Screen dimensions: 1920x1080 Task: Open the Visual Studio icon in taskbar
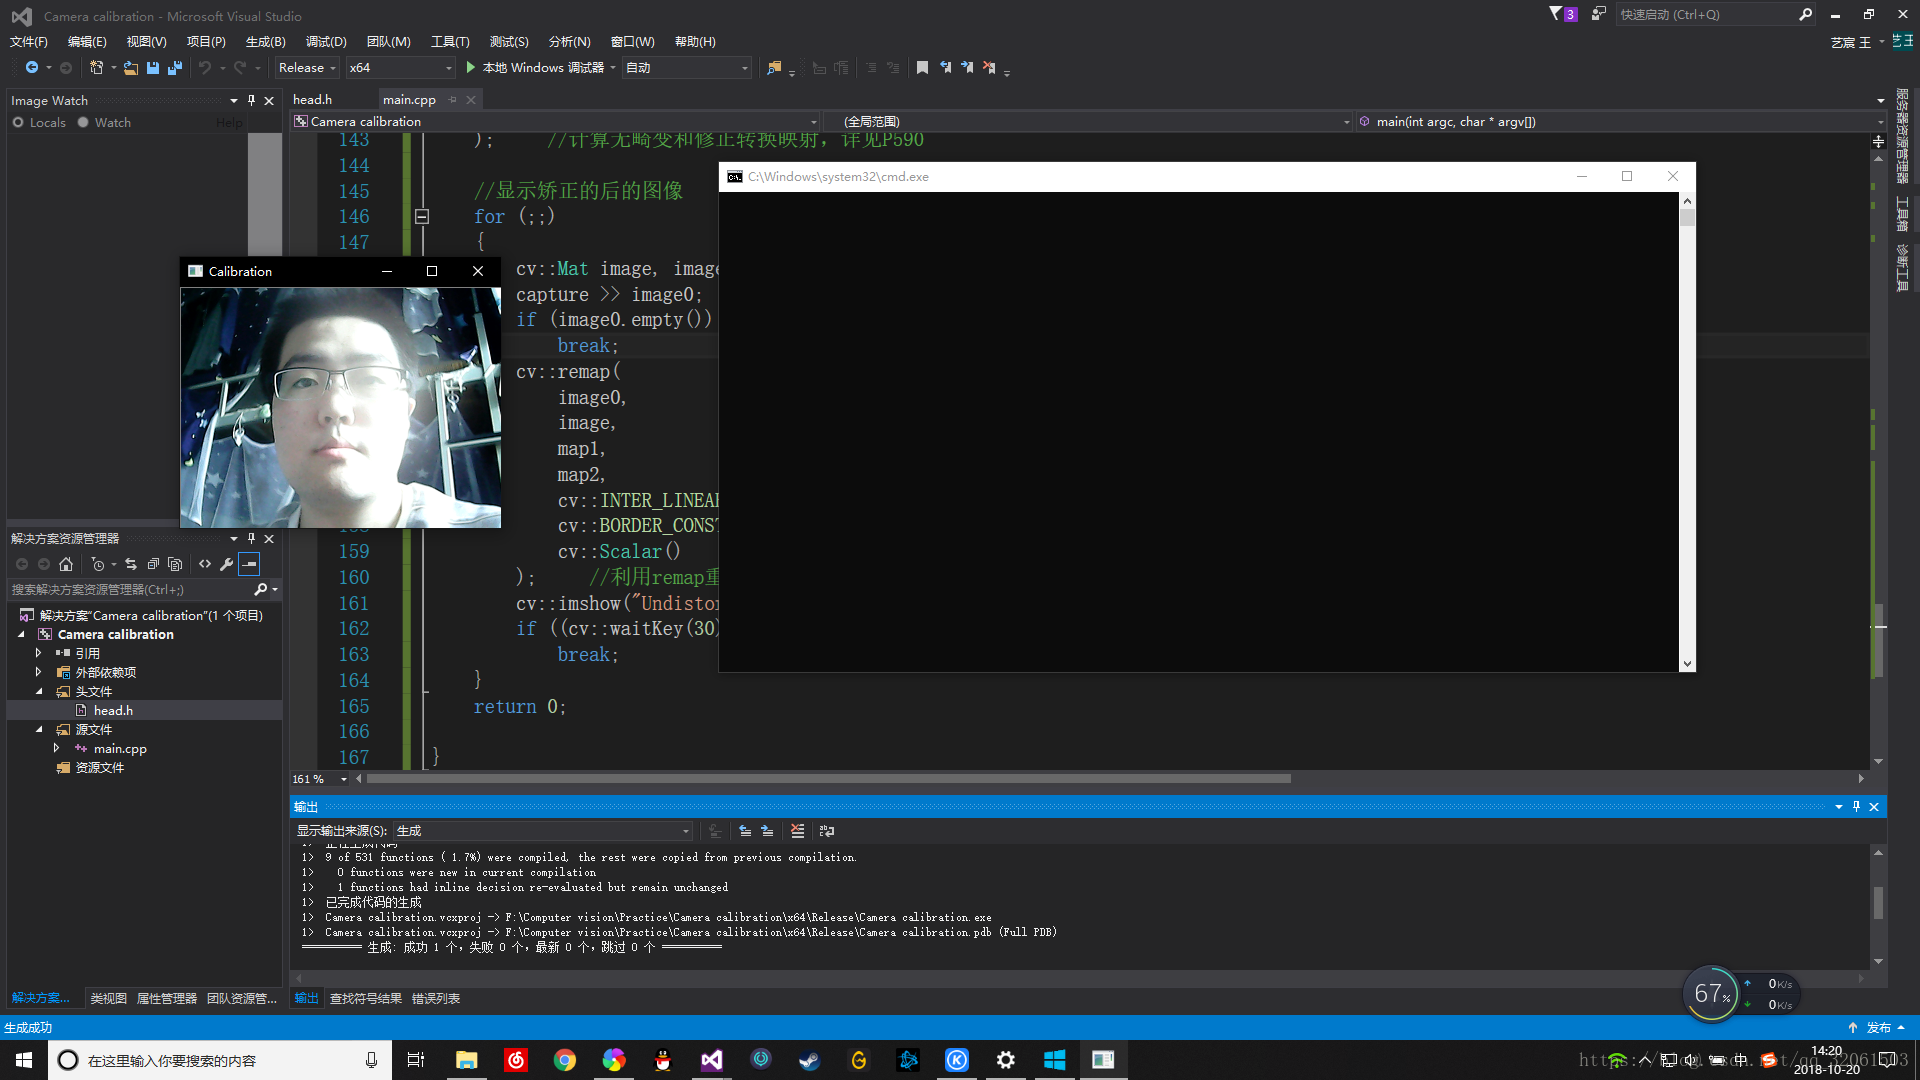pos(711,1060)
